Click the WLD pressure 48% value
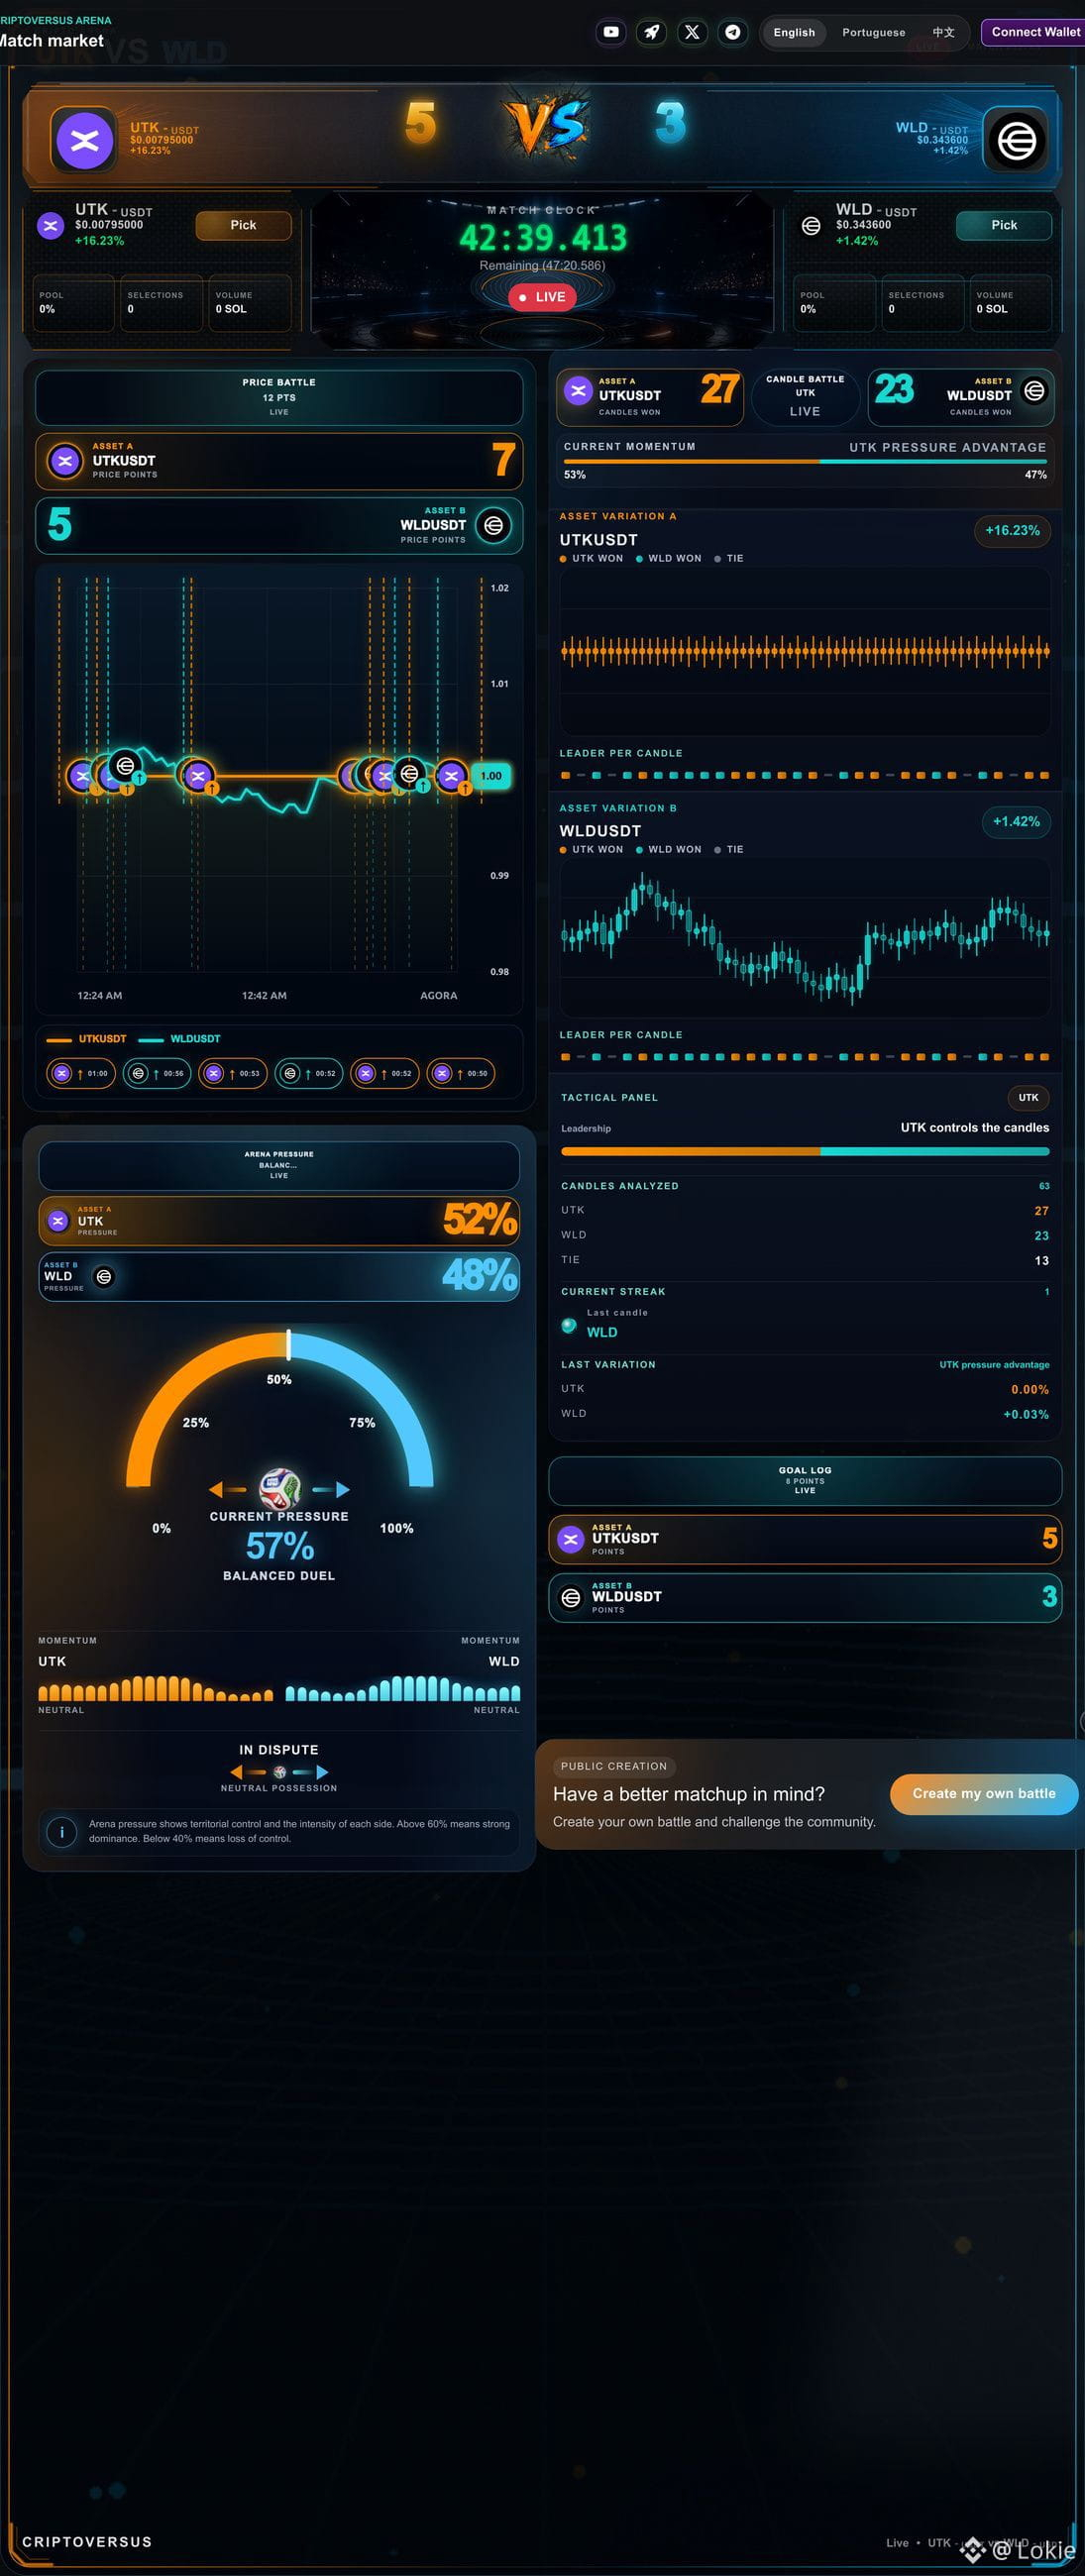The width and height of the screenshot is (1085, 2576). pyautogui.click(x=480, y=1275)
